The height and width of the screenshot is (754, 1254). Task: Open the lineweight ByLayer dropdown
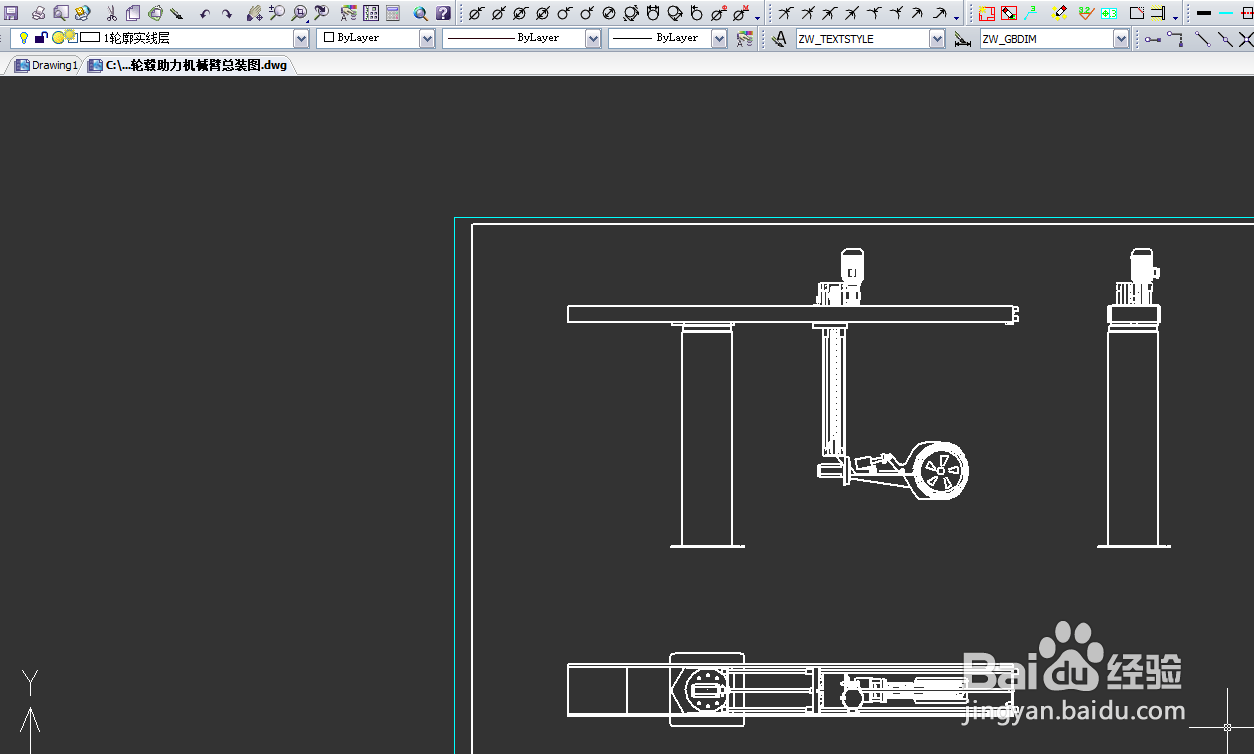coord(719,38)
